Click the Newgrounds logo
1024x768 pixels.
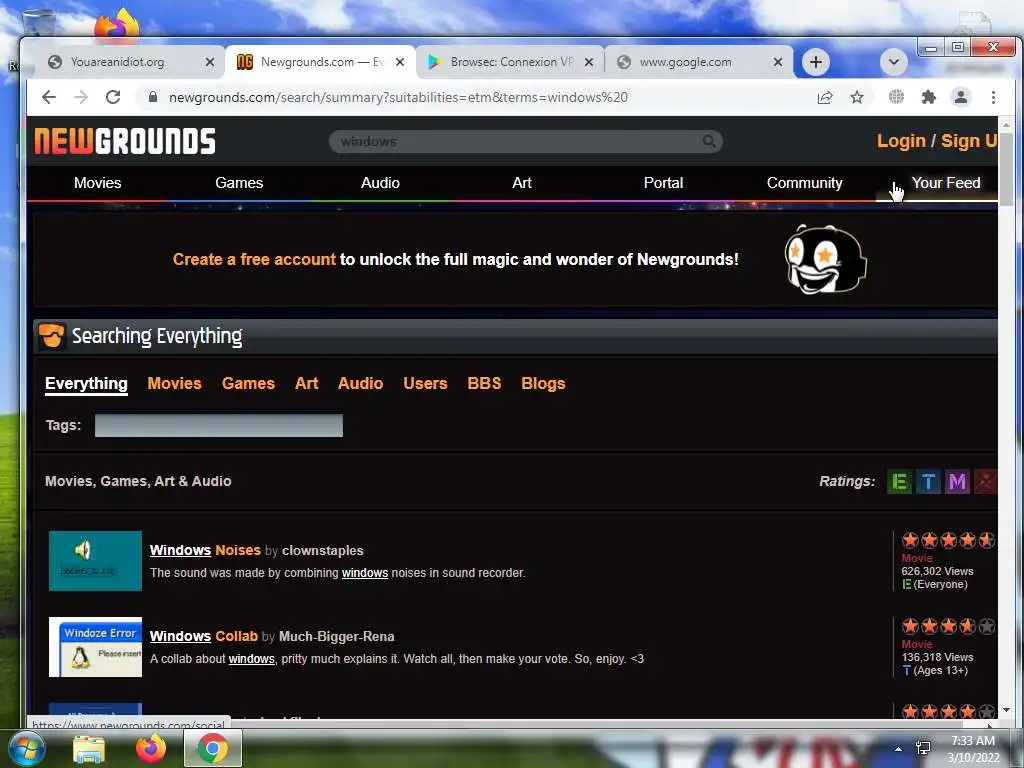pos(125,141)
